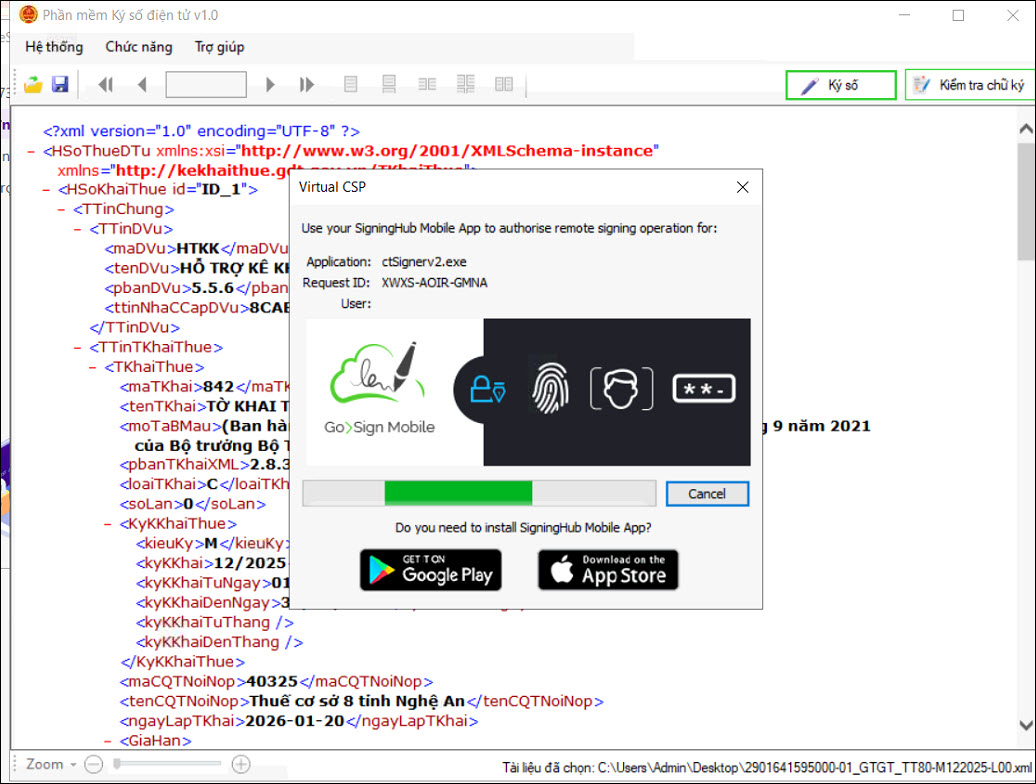Collapse the TTinChung XML node
The height and width of the screenshot is (784, 1036).
click(x=63, y=210)
